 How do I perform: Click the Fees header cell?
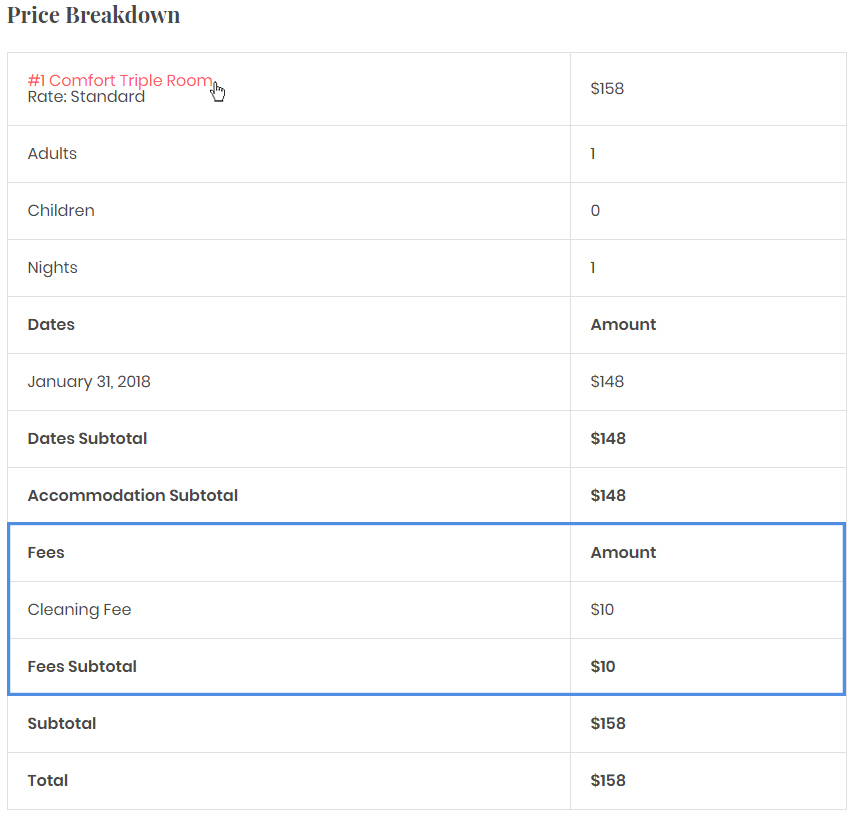pos(46,553)
